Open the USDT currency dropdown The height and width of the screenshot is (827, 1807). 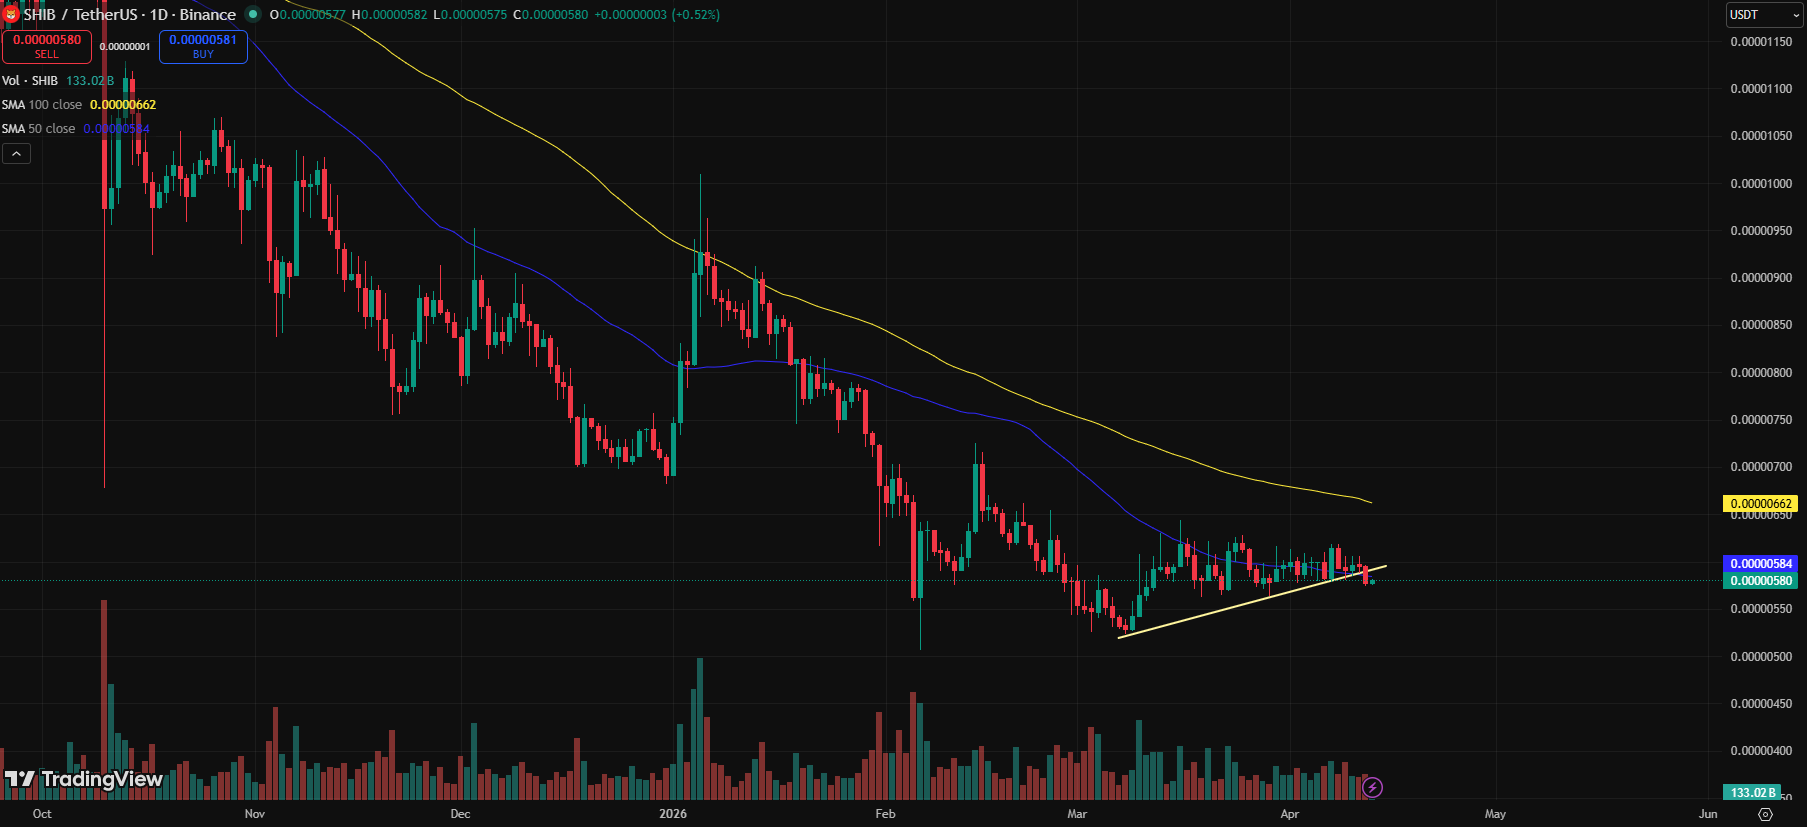(1765, 15)
